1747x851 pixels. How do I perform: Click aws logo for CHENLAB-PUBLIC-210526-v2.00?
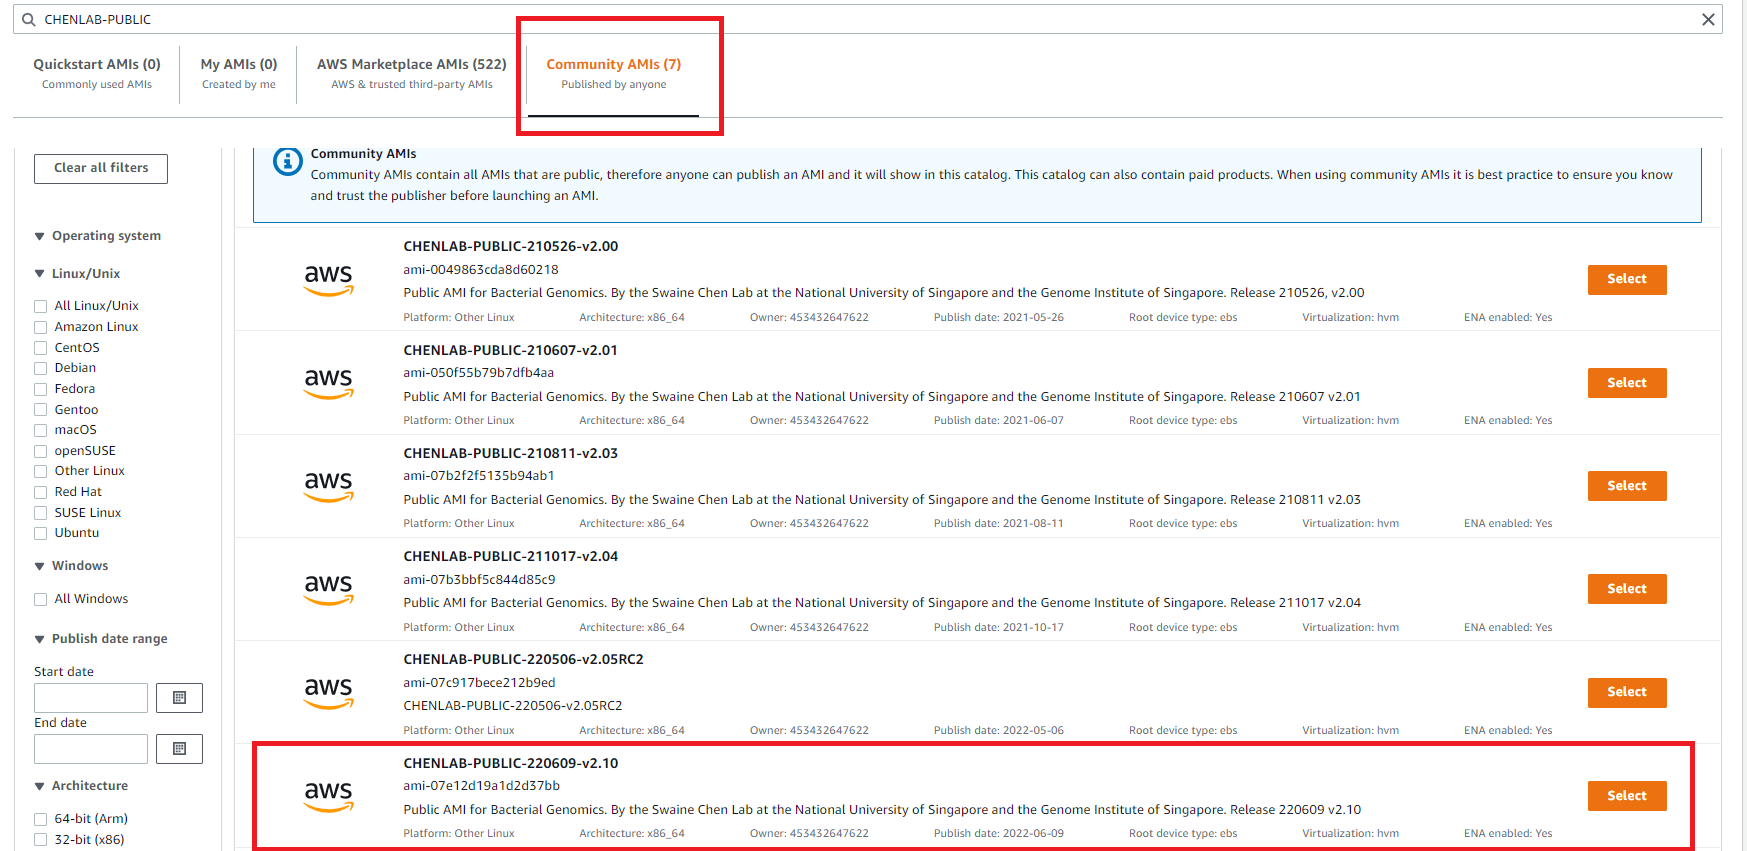point(329,280)
